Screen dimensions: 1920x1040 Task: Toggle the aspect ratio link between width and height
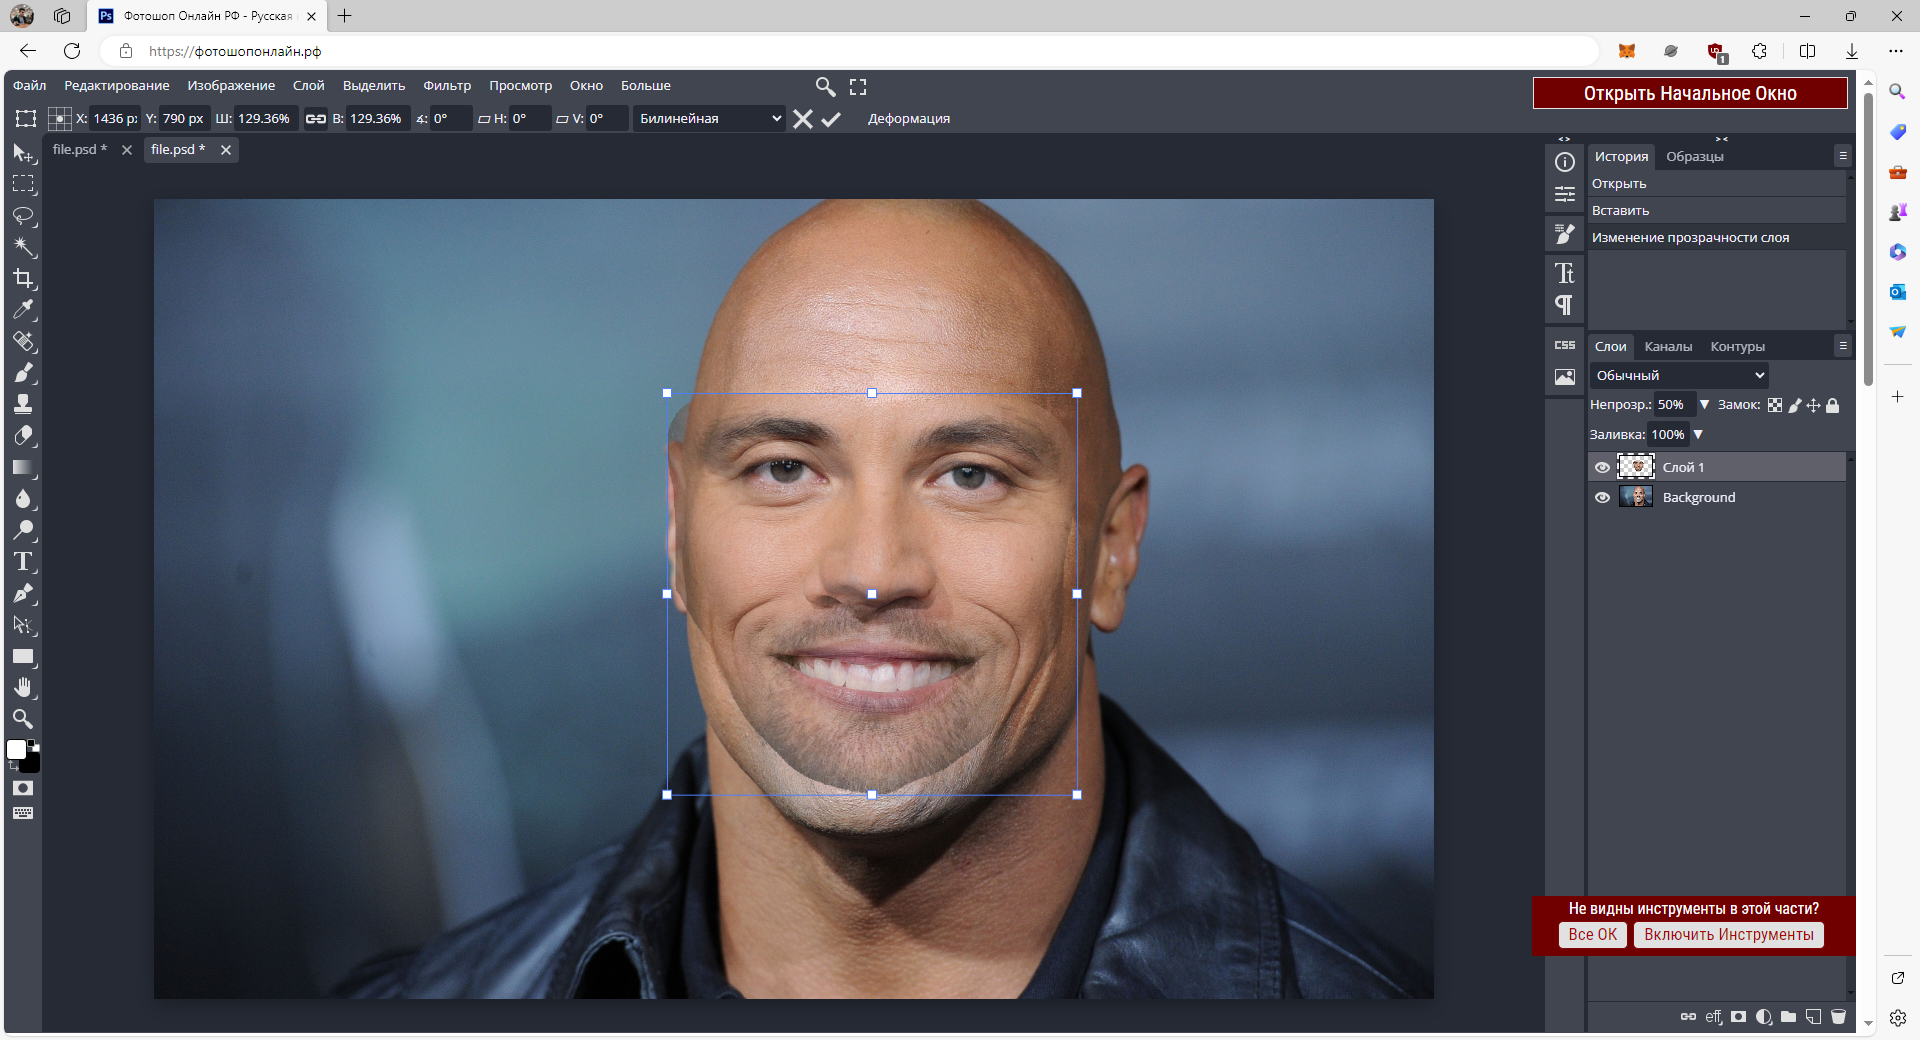pos(316,119)
